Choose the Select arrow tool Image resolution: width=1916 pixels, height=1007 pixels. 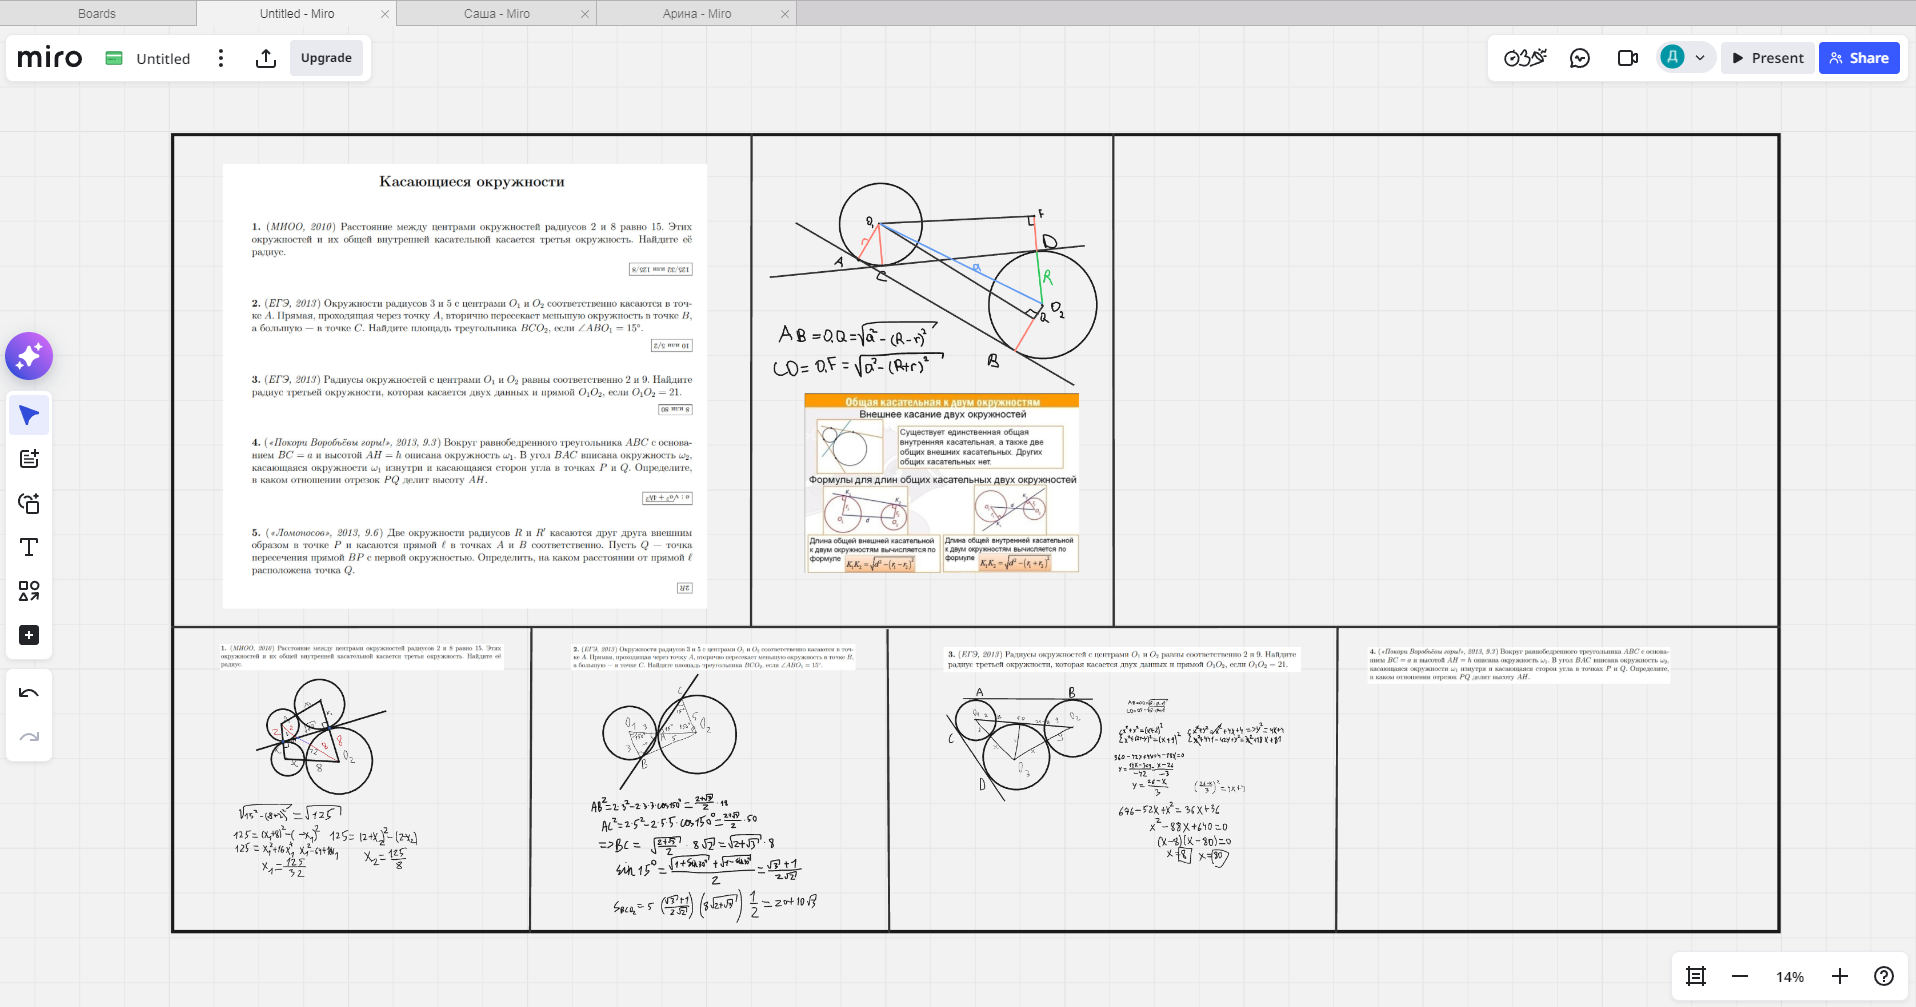pyautogui.click(x=29, y=415)
